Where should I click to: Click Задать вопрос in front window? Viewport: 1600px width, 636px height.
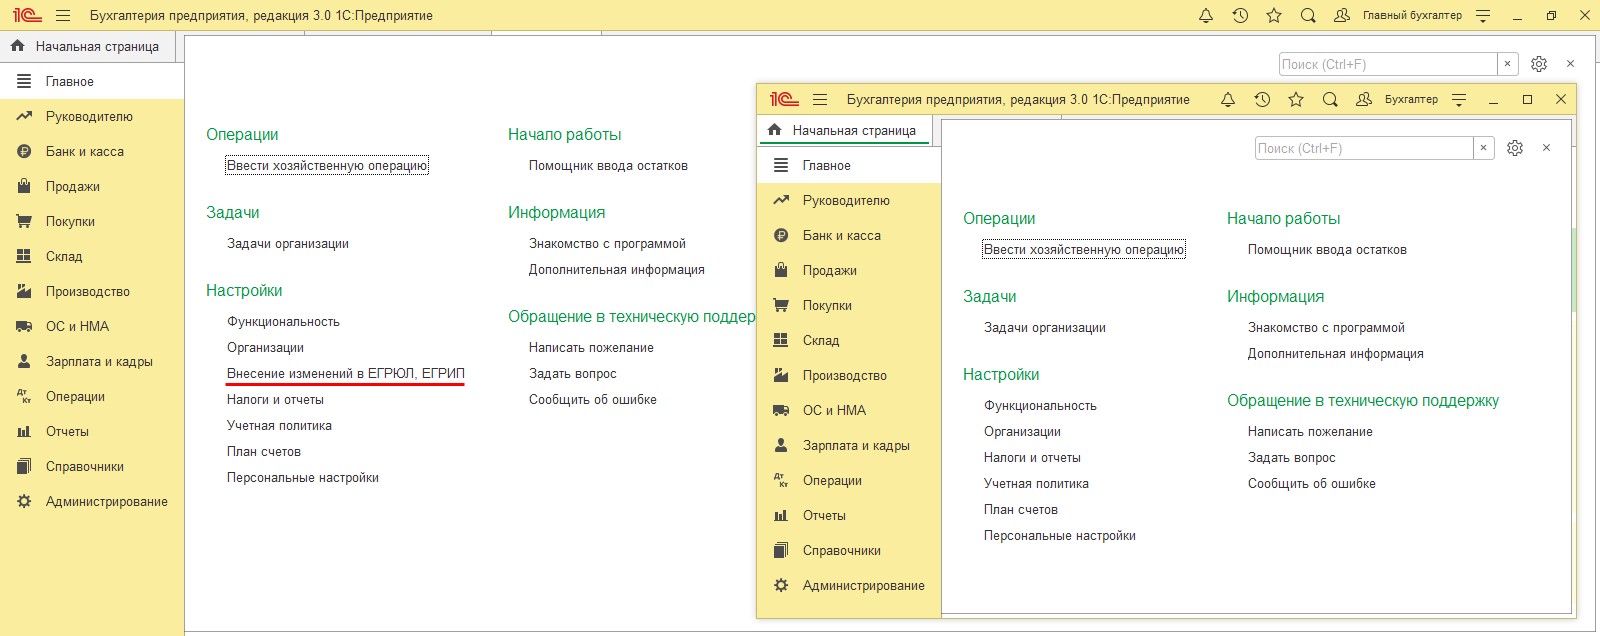pyautogui.click(x=1291, y=457)
